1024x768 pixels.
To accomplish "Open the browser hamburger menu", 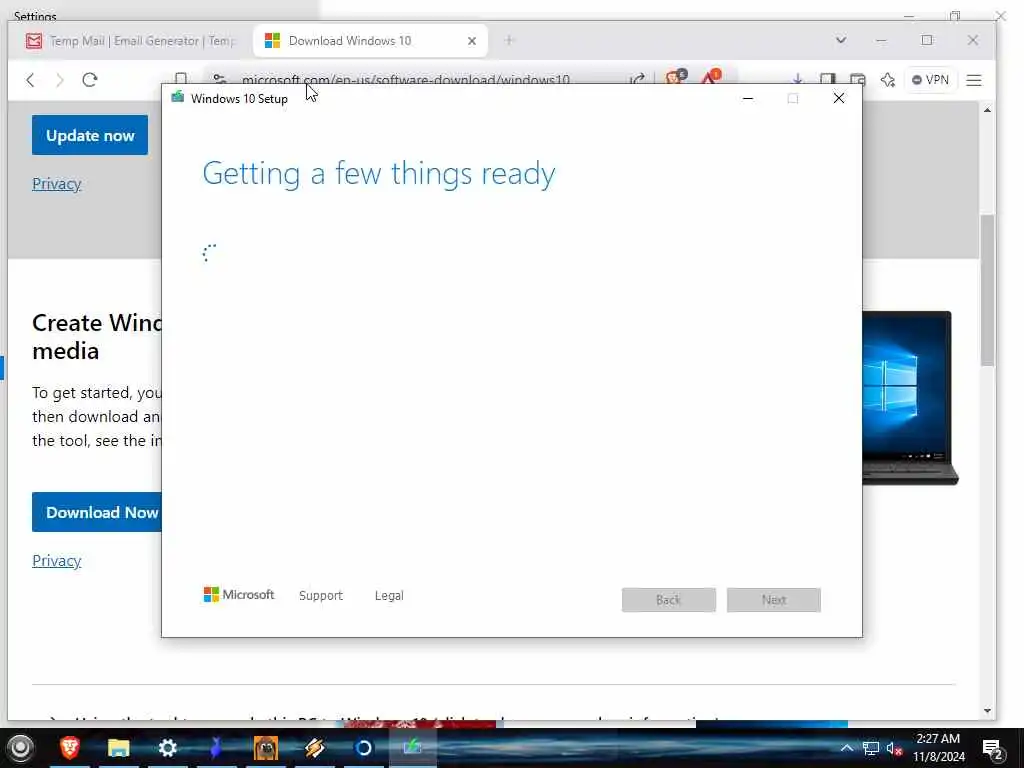I will pyautogui.click(x=974, y=80).
